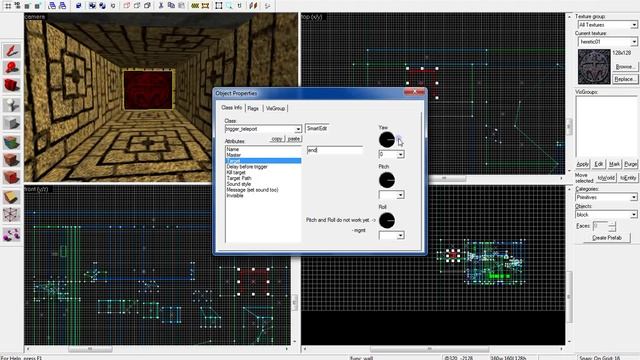This screenshot has height=360, width=640.
Task: Click the Hide Unselected Objects icon
Action: point(137,5)
